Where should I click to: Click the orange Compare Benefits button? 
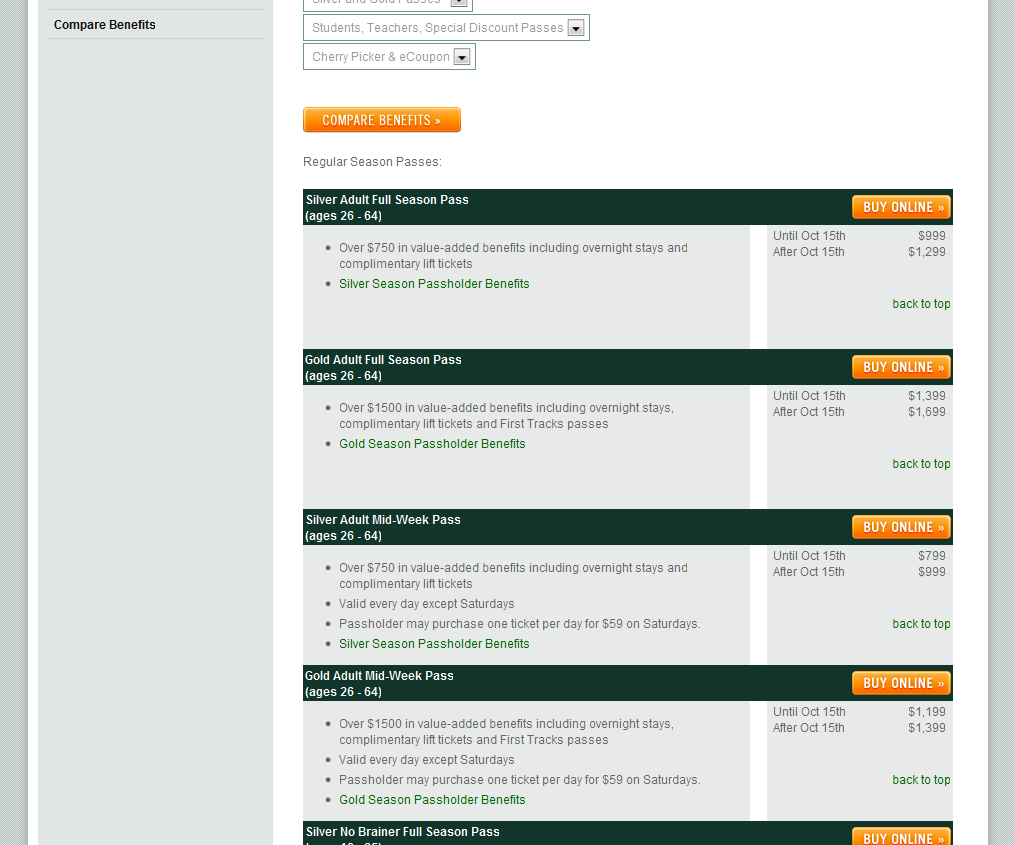tap(382, 120)
